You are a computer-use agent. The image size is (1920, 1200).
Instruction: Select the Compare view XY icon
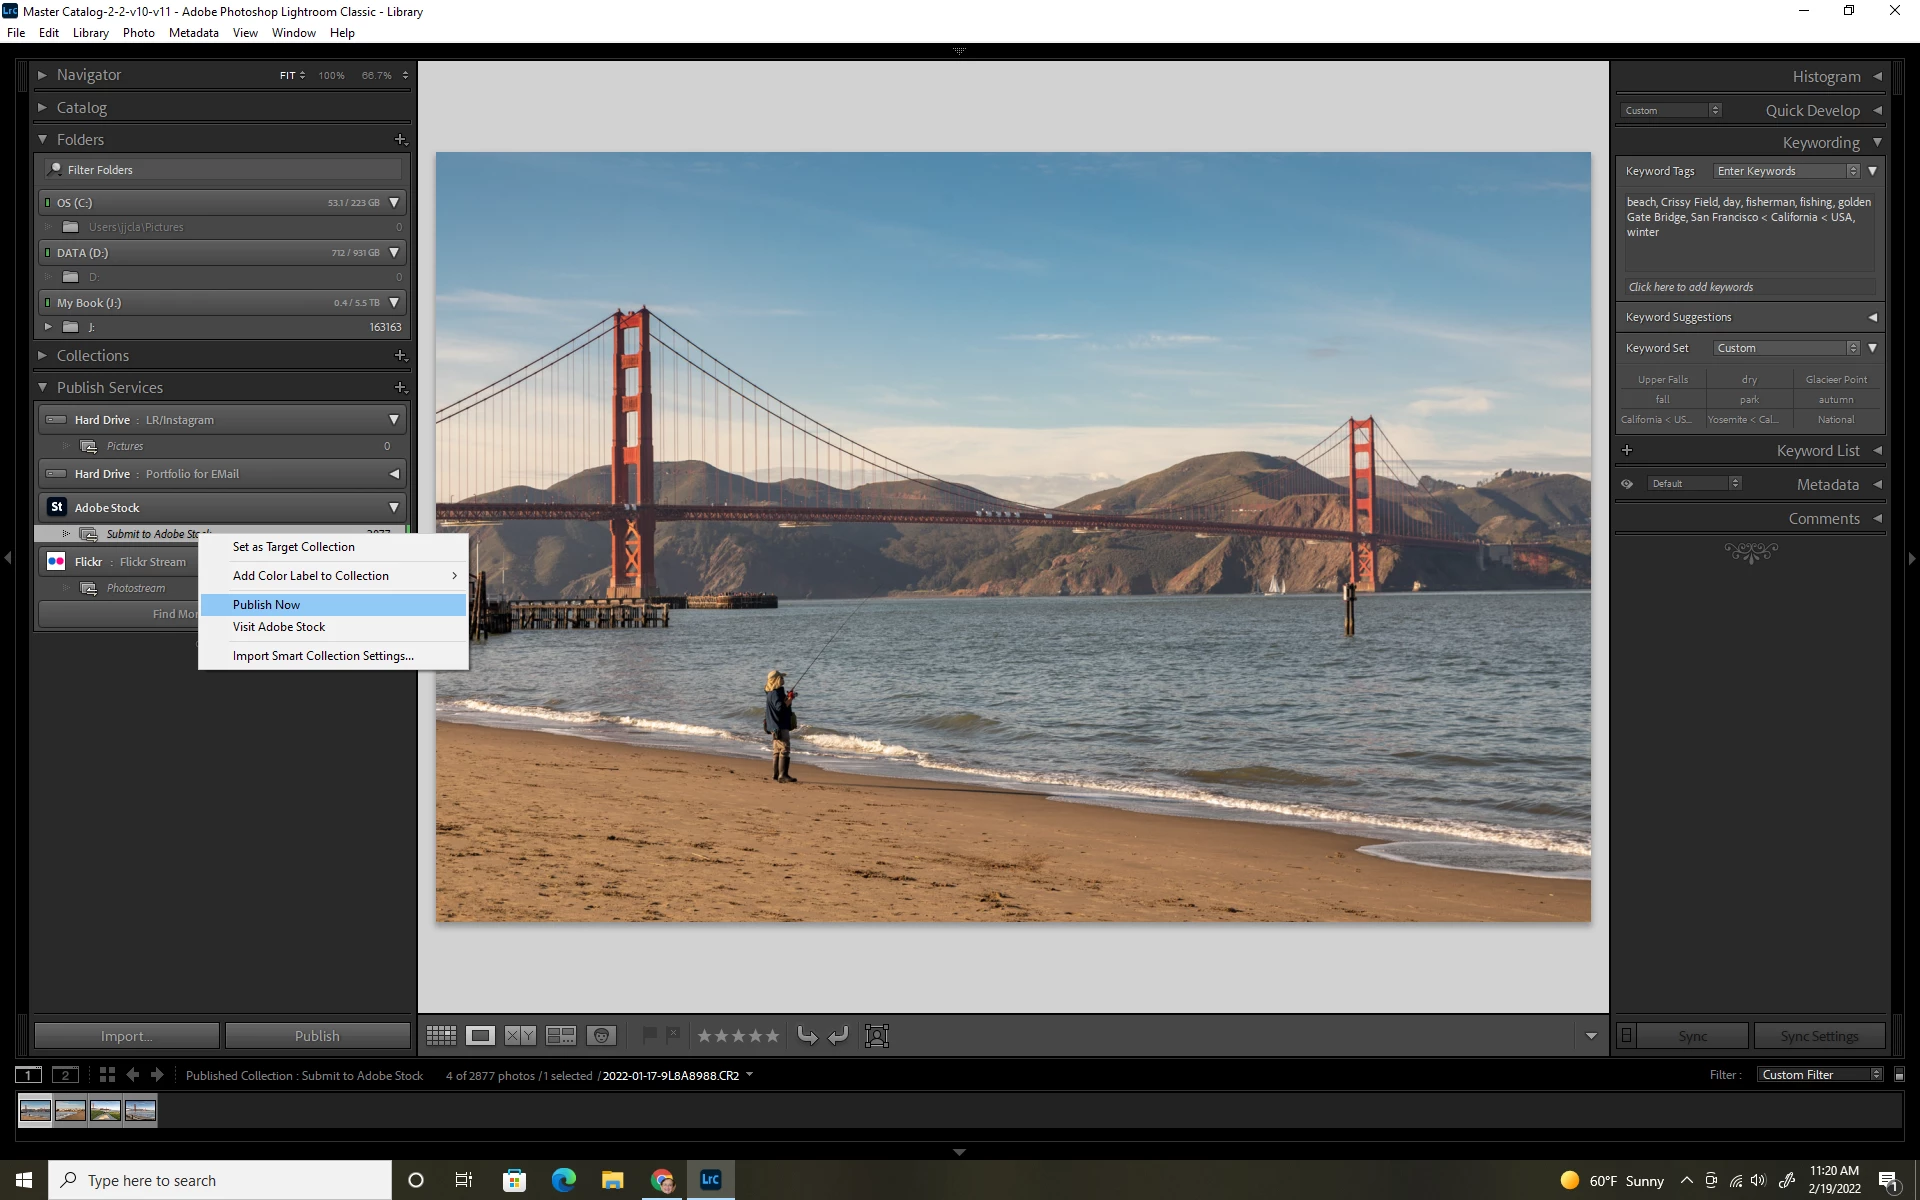point(520,1036)
